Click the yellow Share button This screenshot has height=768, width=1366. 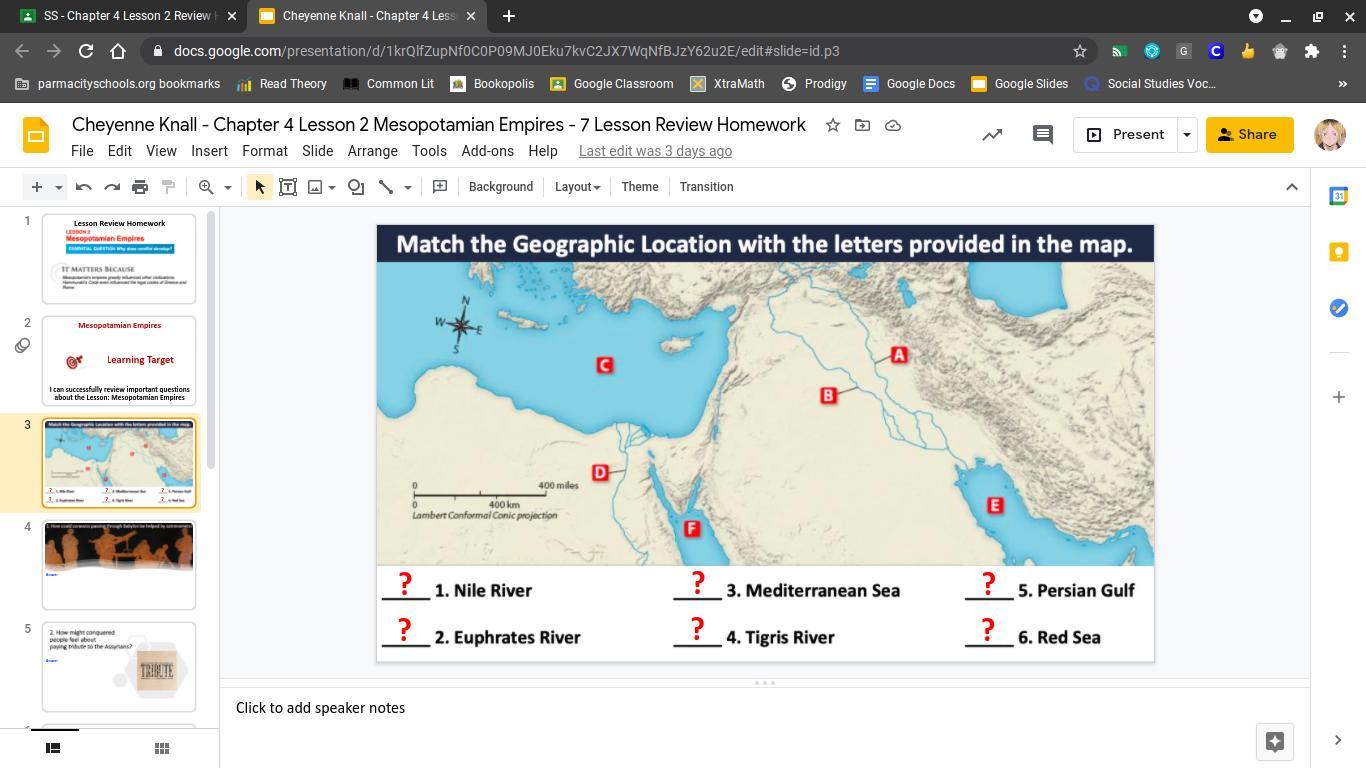[1249, 134]
